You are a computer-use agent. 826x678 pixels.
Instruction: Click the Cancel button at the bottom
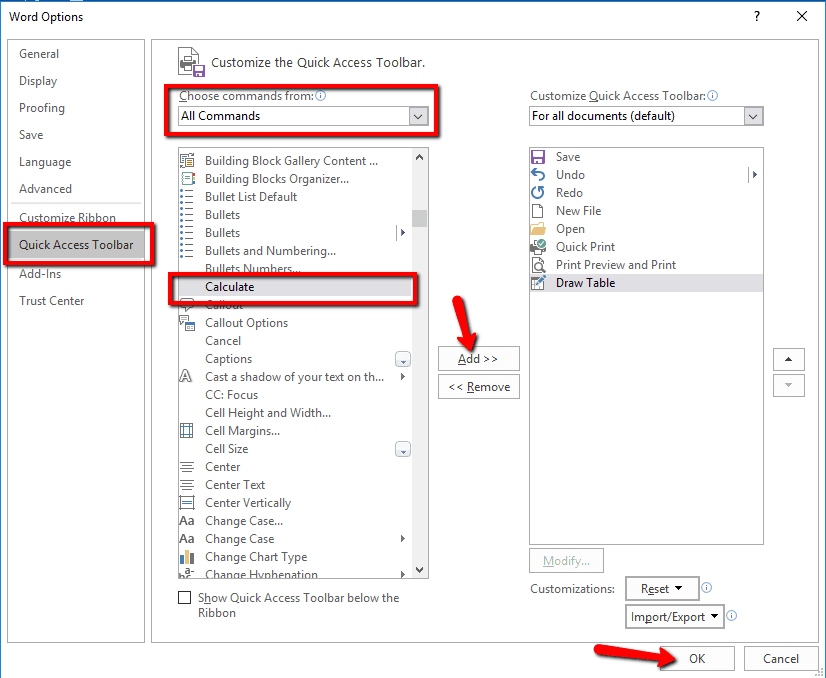pos(781,659)
